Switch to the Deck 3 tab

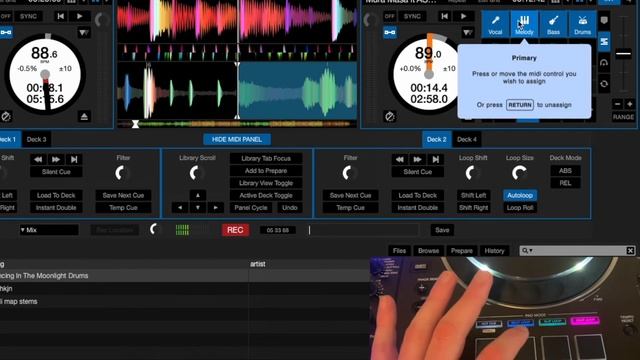coord(36,140)
